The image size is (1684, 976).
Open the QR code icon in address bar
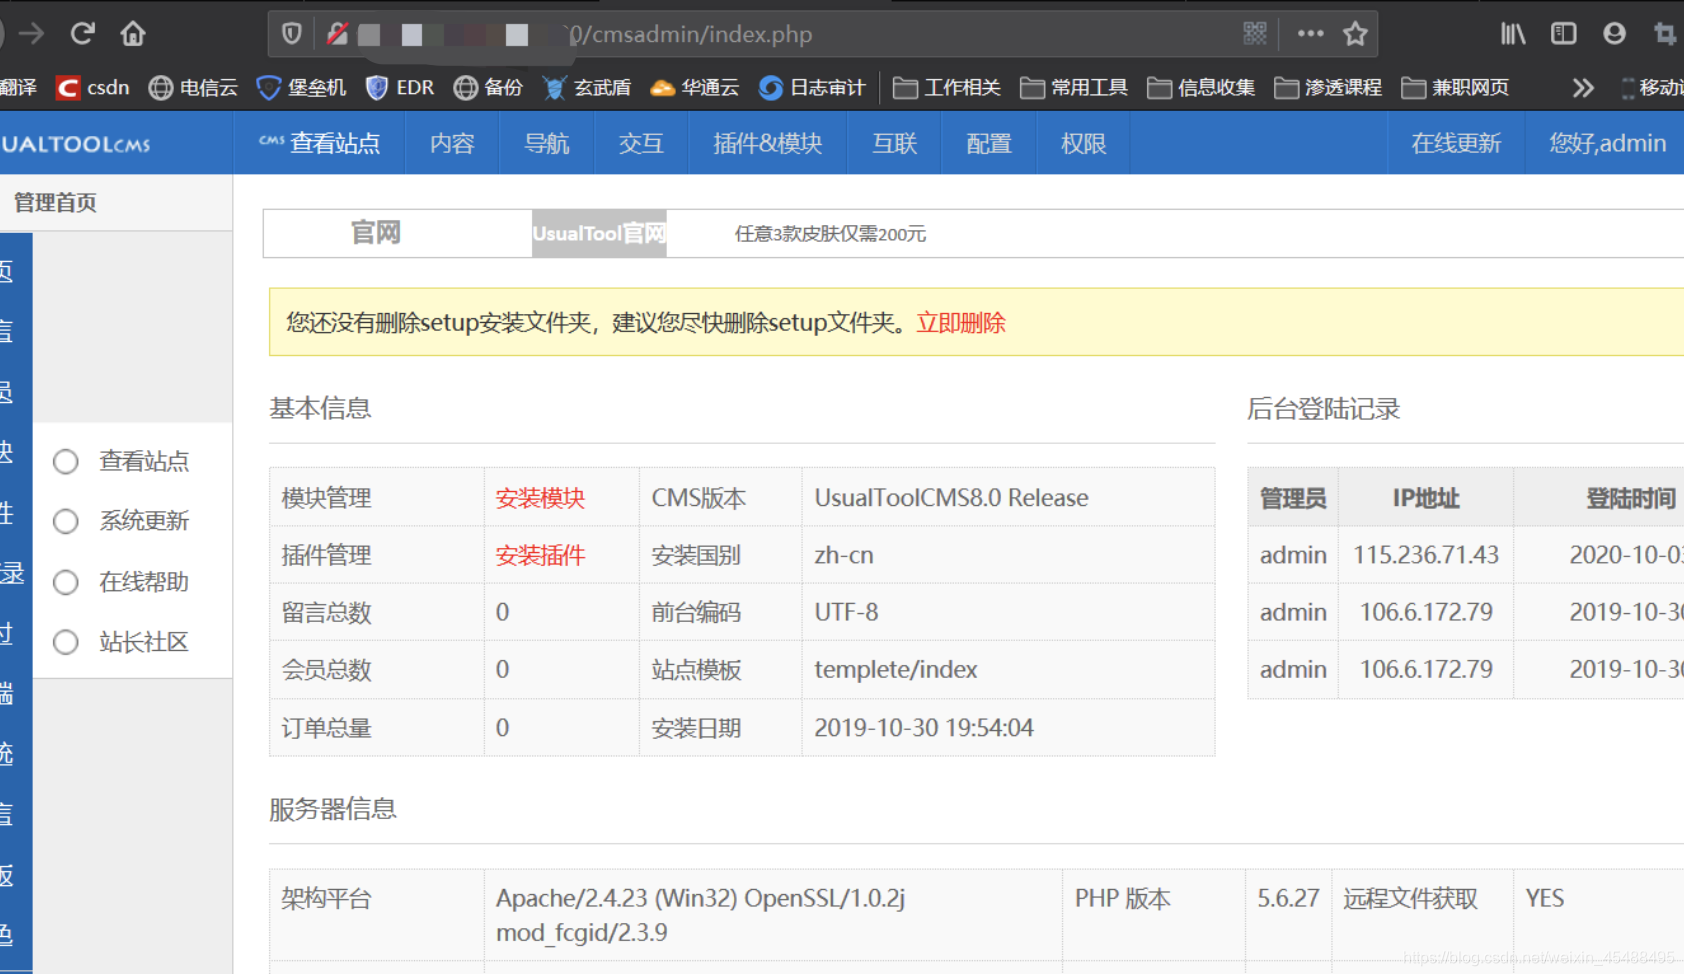[x=1255, y=34]
